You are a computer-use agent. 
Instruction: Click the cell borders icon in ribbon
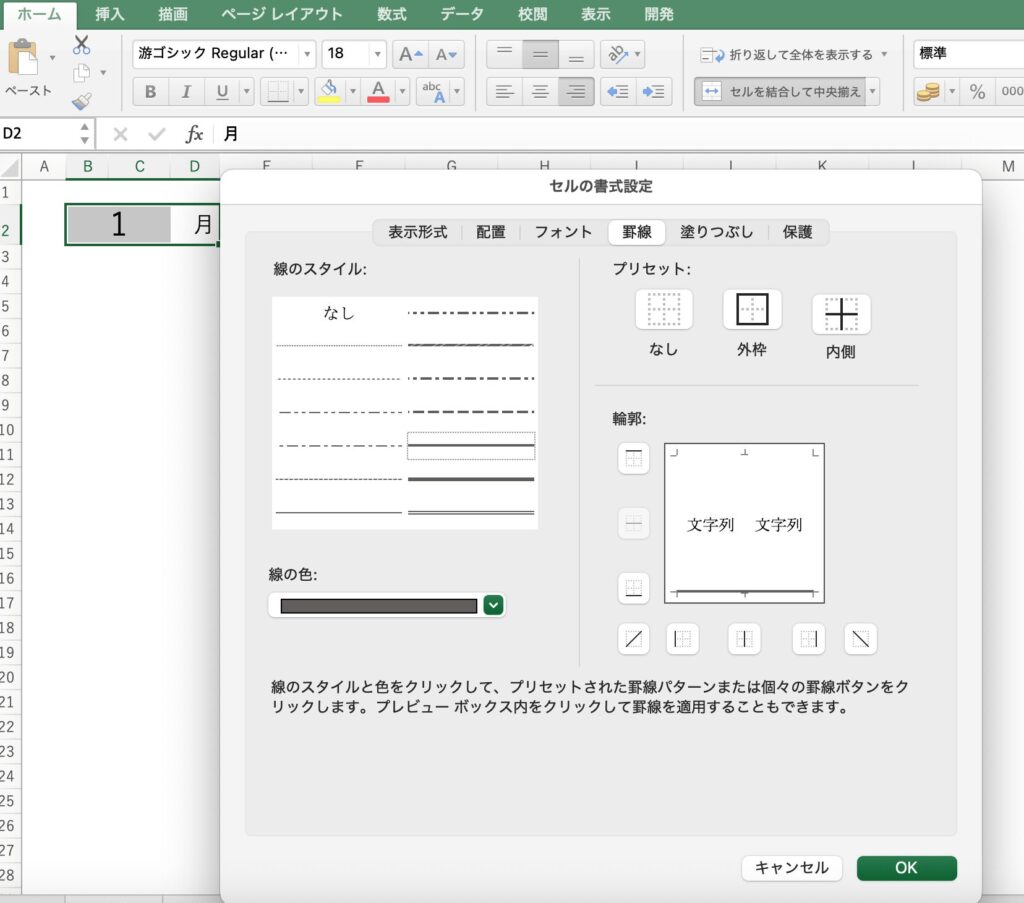[x=278, y=91]
